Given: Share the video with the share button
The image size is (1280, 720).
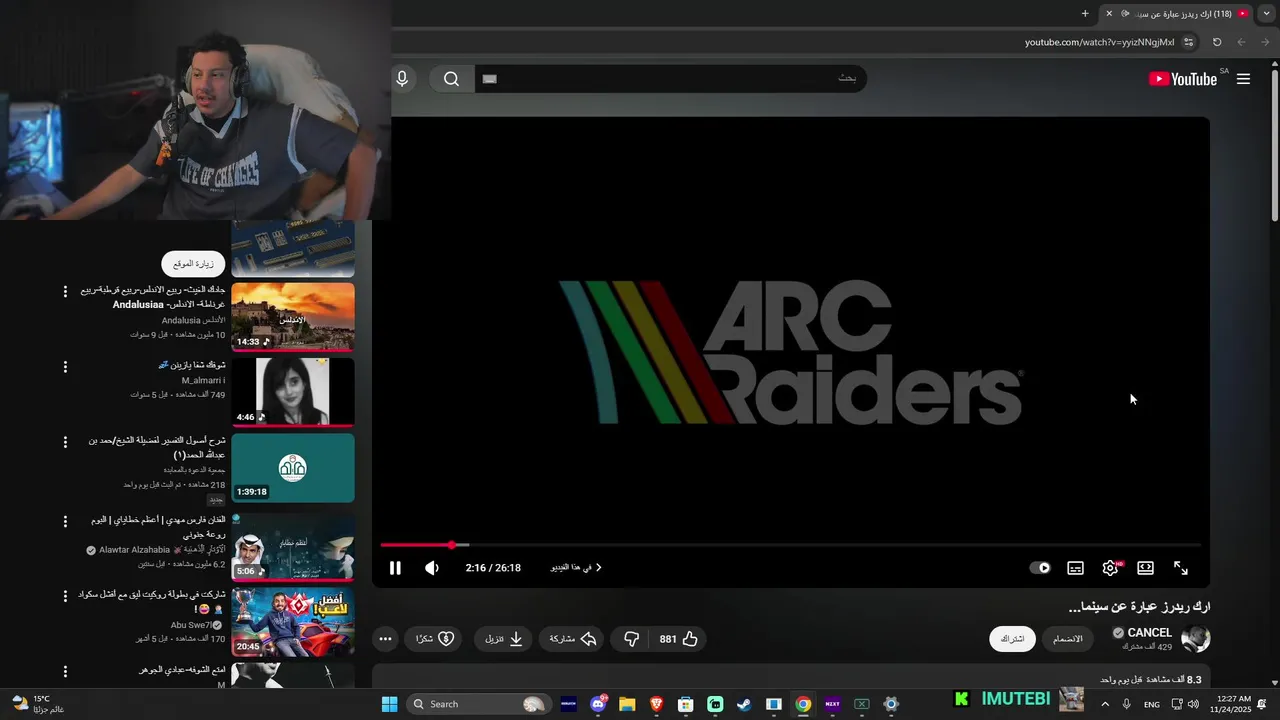Looking at the screenshot, I should 572,639.
